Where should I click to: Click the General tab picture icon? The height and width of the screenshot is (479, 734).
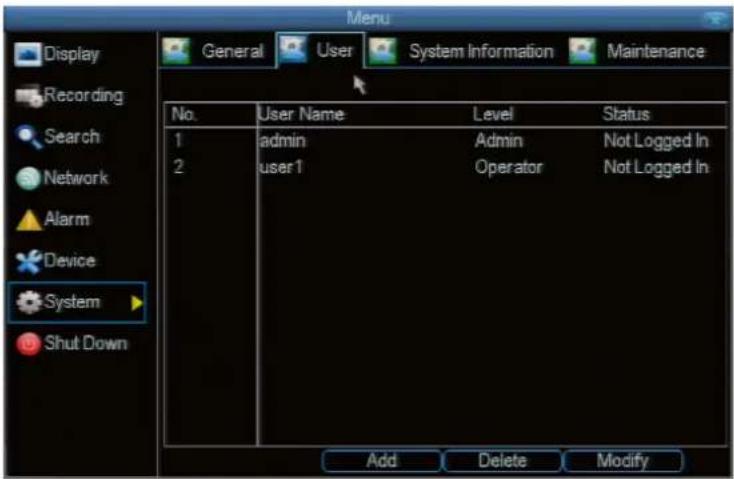click(176, 51)
